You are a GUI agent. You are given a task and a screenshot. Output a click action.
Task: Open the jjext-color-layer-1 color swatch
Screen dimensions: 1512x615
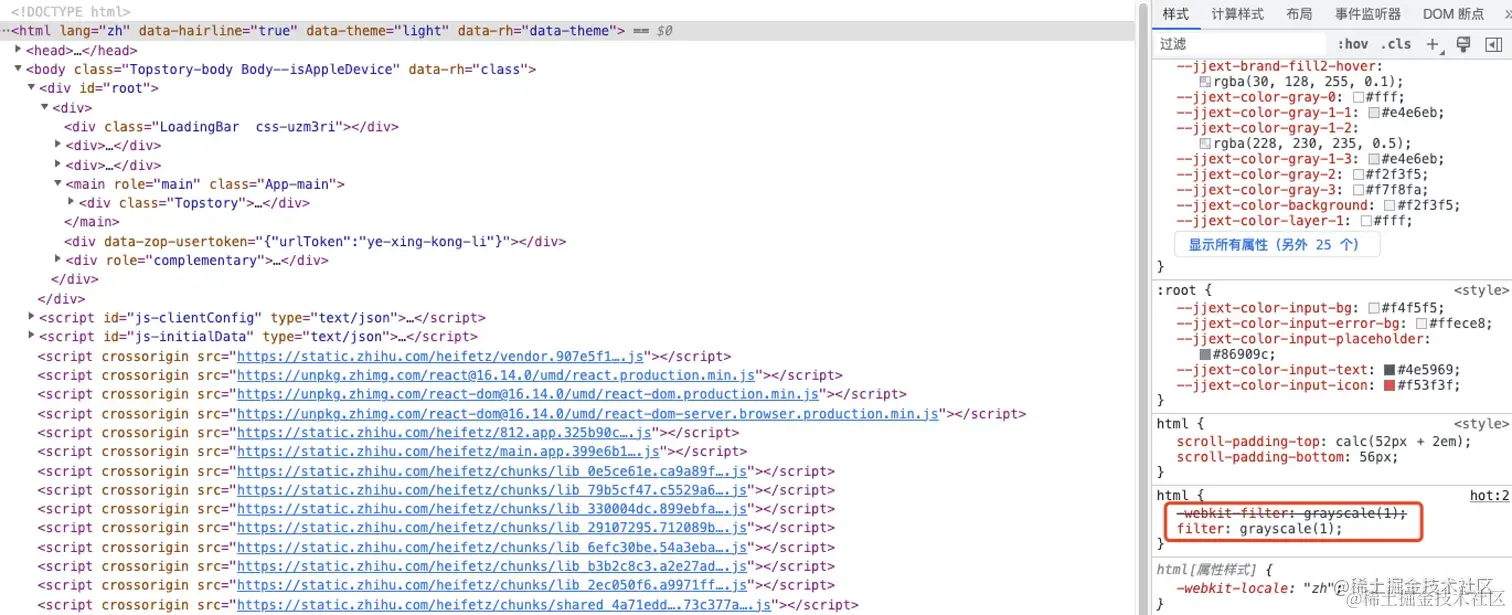point(1367,221)
